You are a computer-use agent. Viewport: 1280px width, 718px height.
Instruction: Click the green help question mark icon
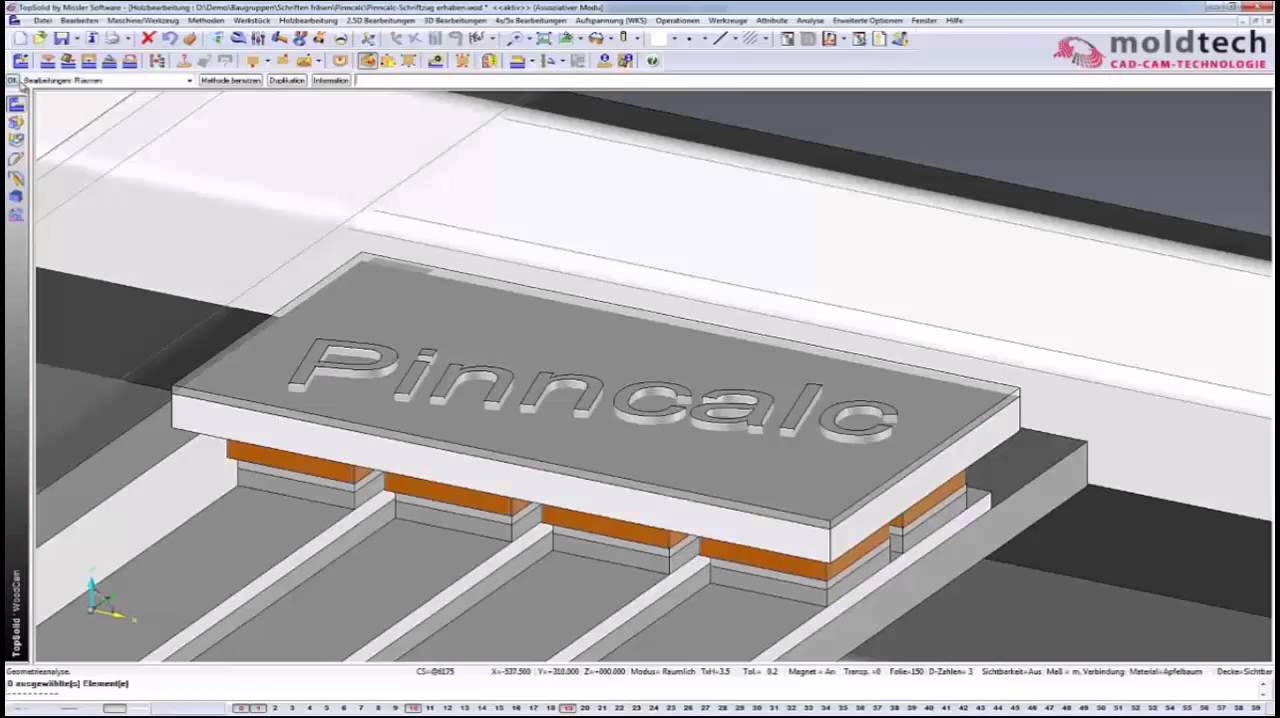[652, 61]
